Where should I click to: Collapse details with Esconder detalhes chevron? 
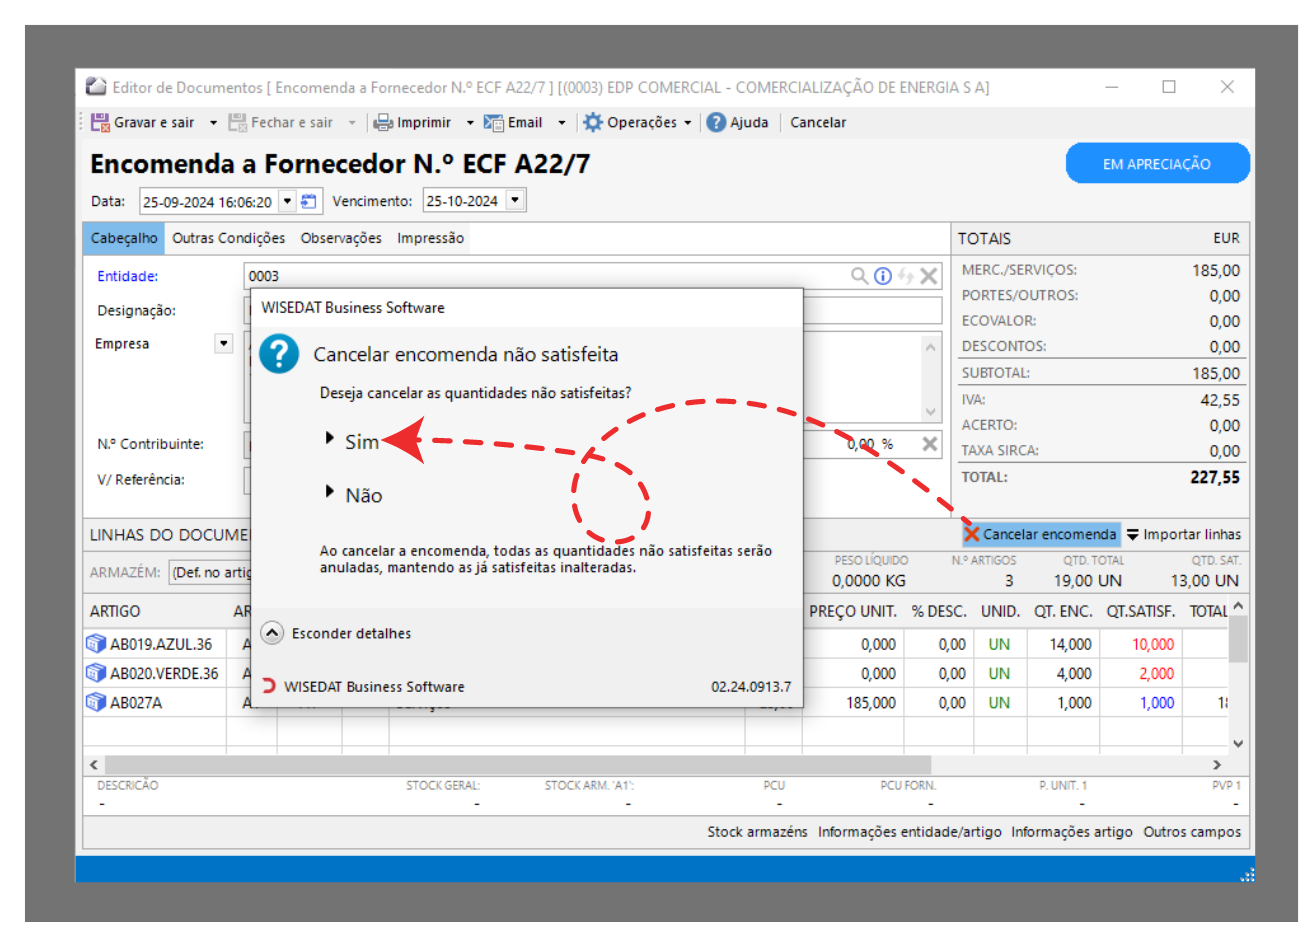271,633
